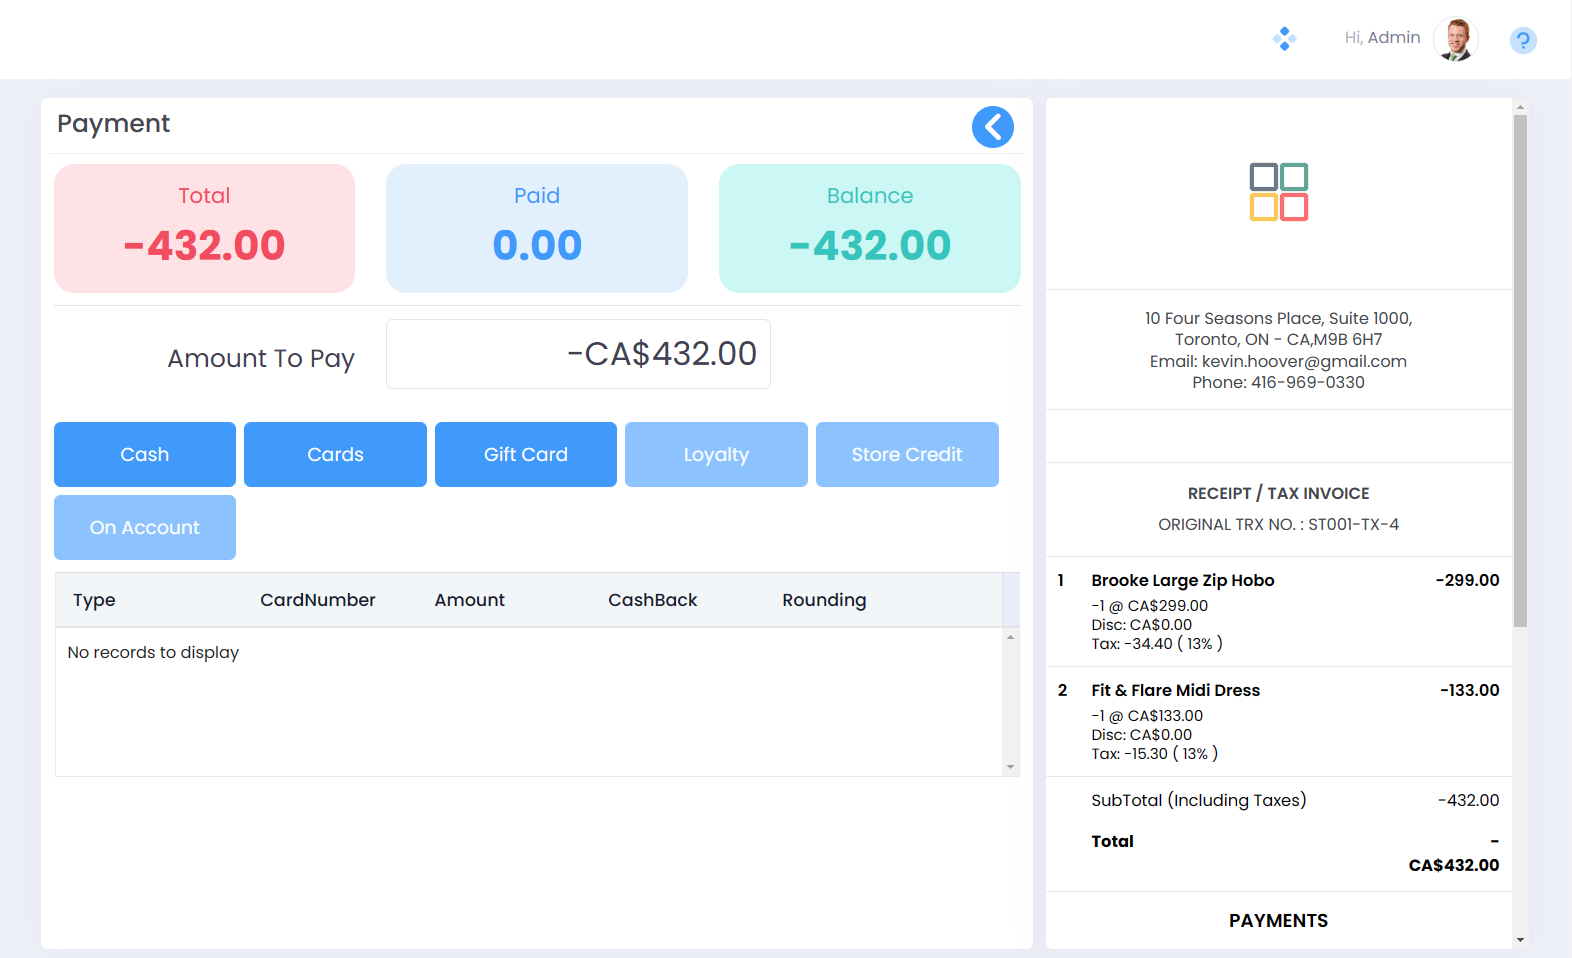Select the Loyalty payment button
This screenshot has width=1572, height=958.
pos(716,454)
